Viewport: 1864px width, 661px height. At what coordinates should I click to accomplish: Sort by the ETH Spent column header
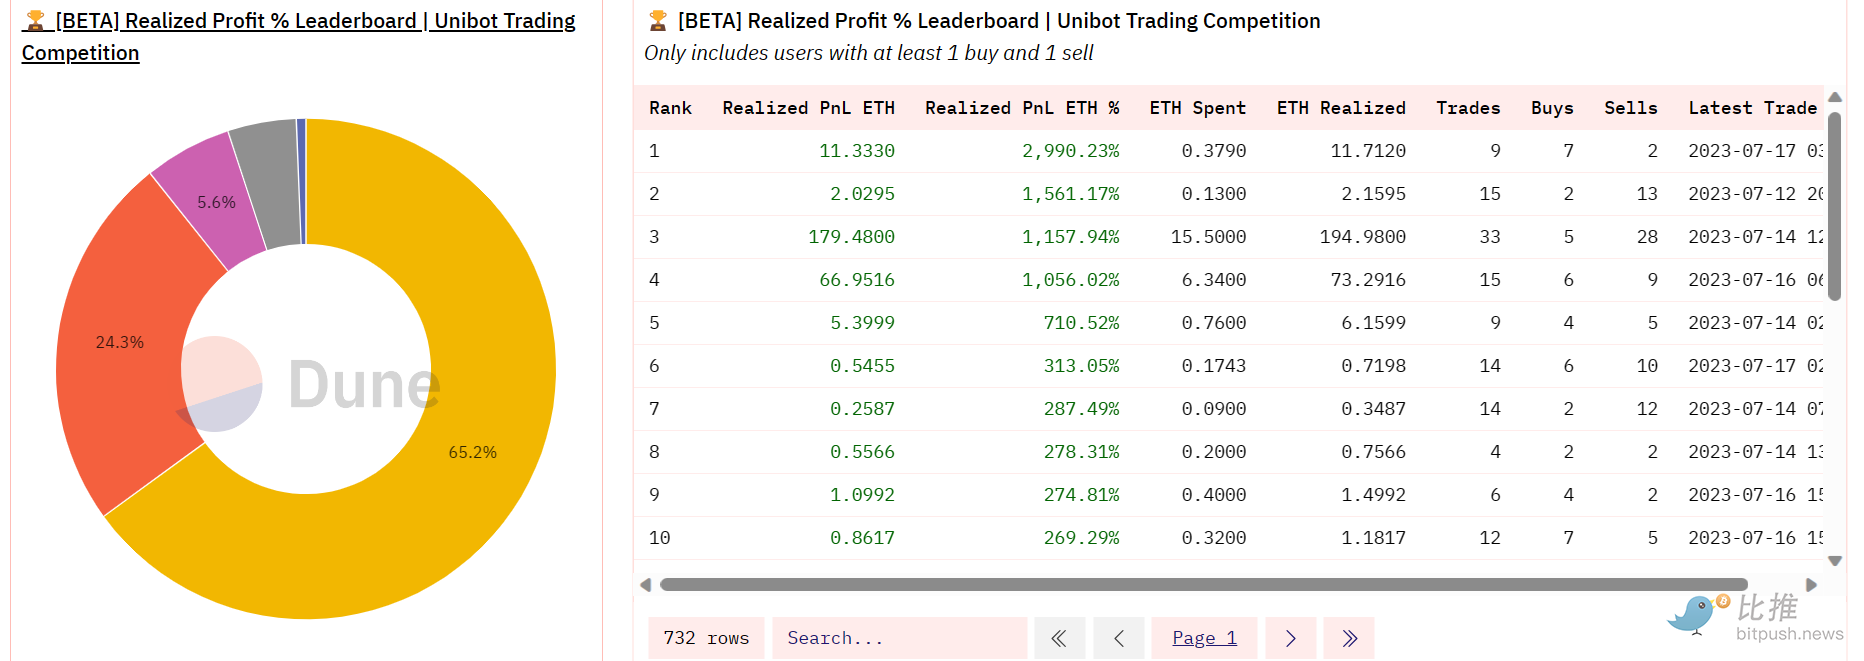coord(1197,108)
